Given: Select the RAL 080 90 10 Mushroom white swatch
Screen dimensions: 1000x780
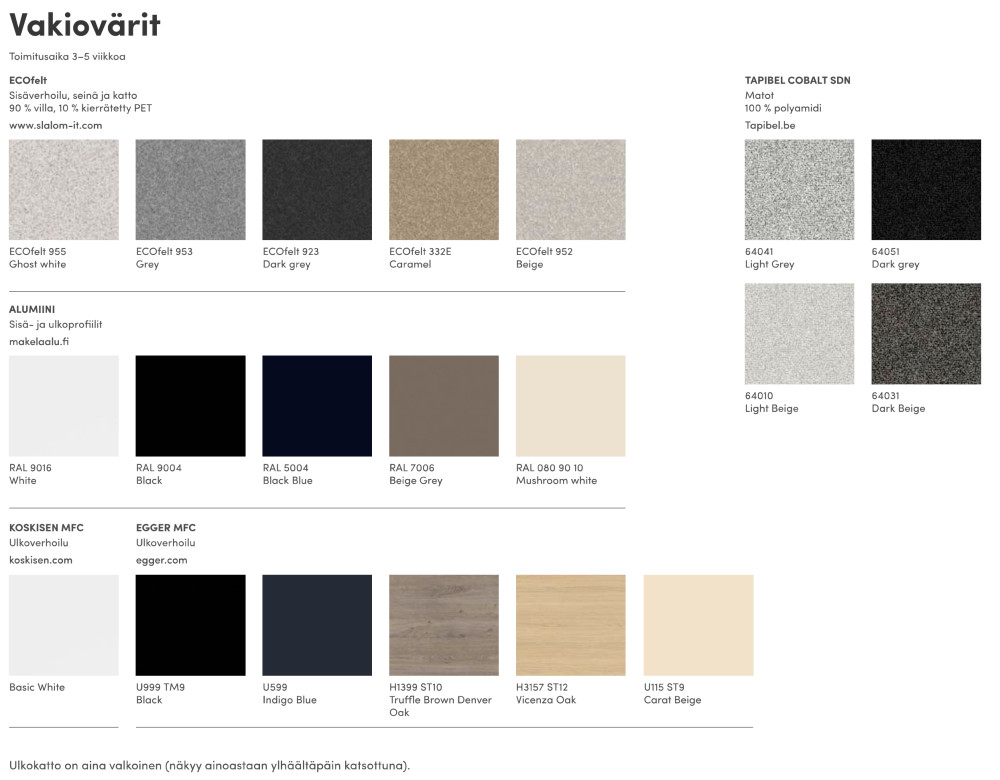Looking at the screenshot, I should click(570, 406).
